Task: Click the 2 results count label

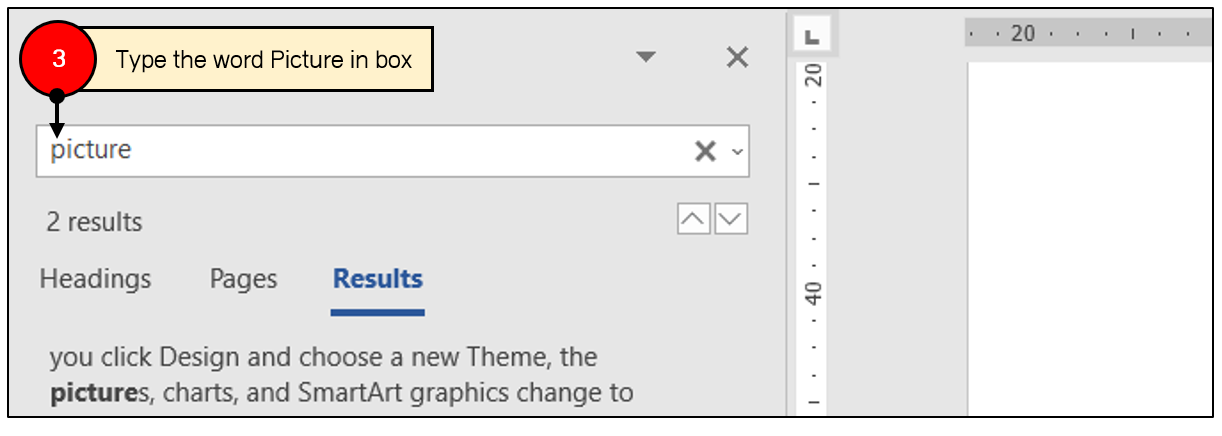Action: coord(94,222)
